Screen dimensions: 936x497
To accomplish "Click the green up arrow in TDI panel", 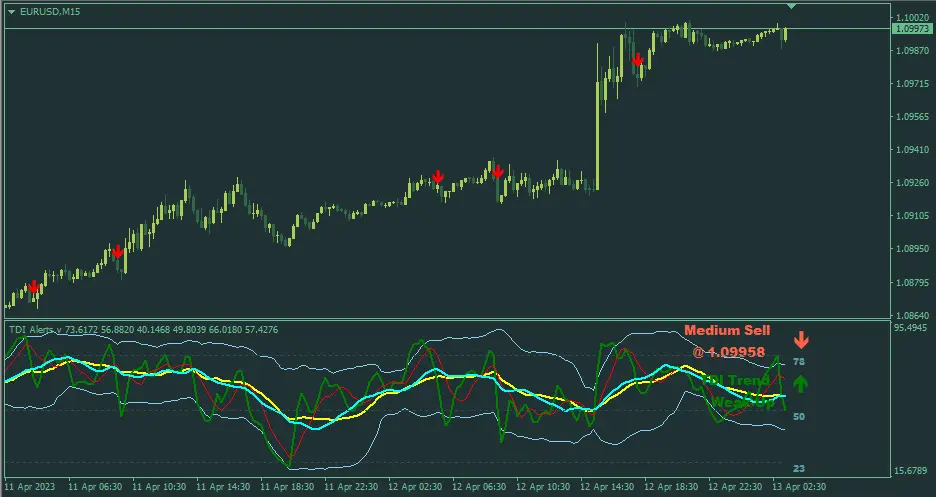I will pyautogui.click(x=800, y=383).
